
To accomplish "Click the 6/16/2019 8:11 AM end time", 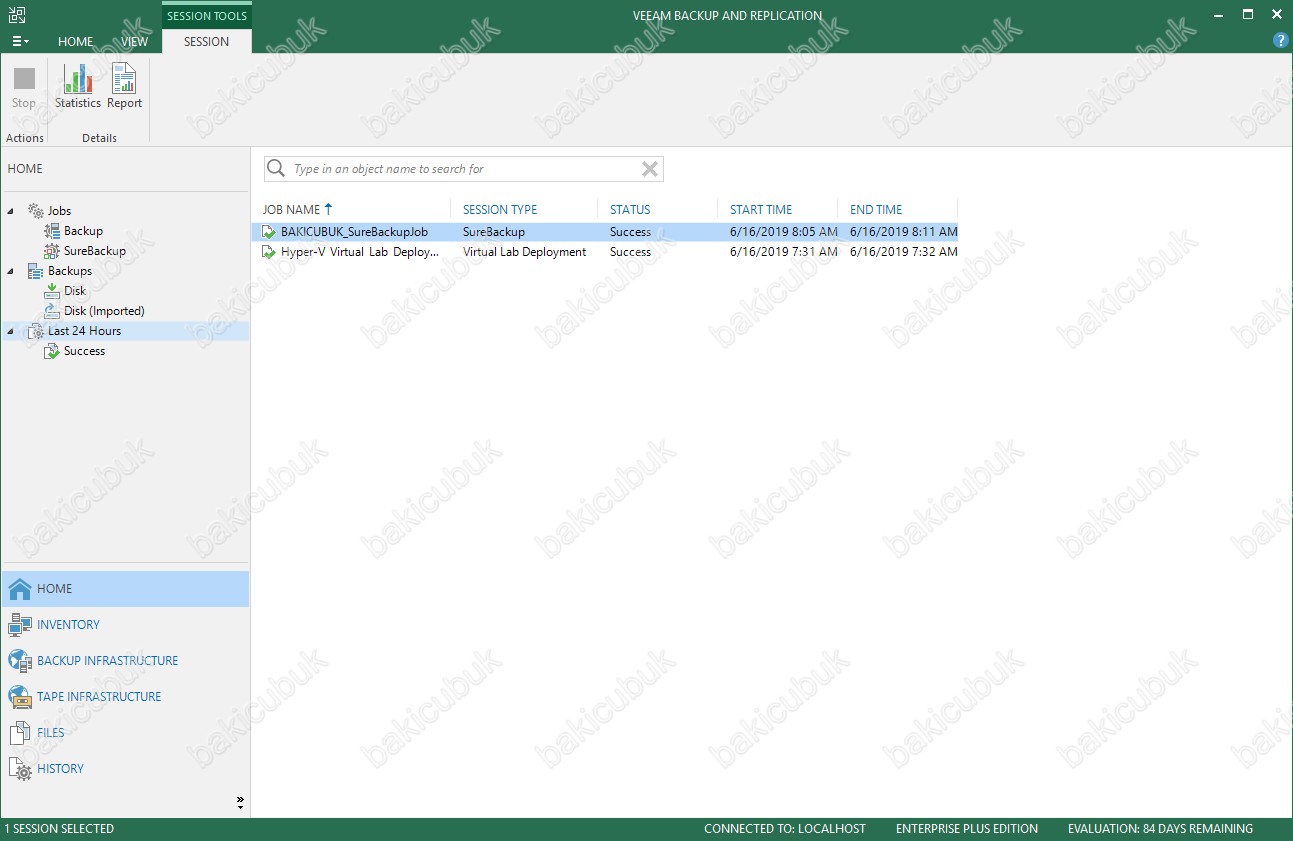I will (904, 232).
